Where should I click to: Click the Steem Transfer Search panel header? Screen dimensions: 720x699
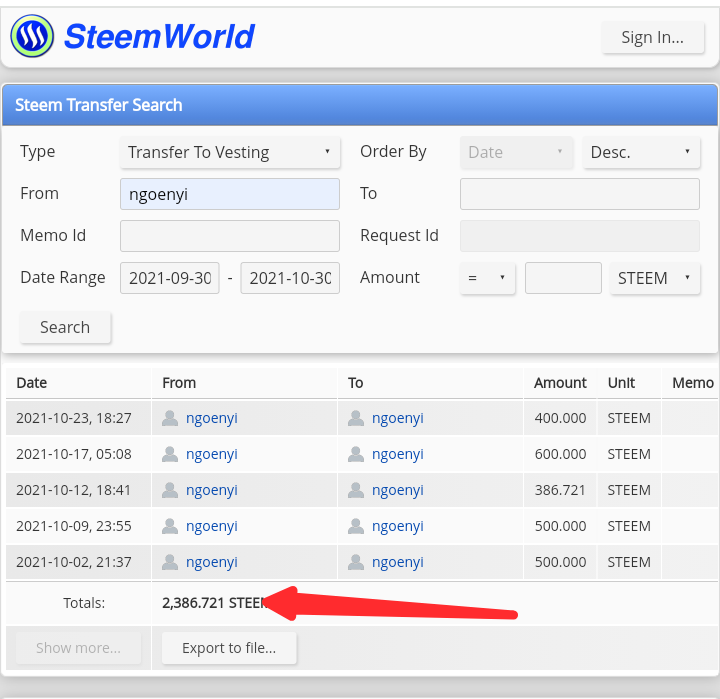[x=360, y=105]
